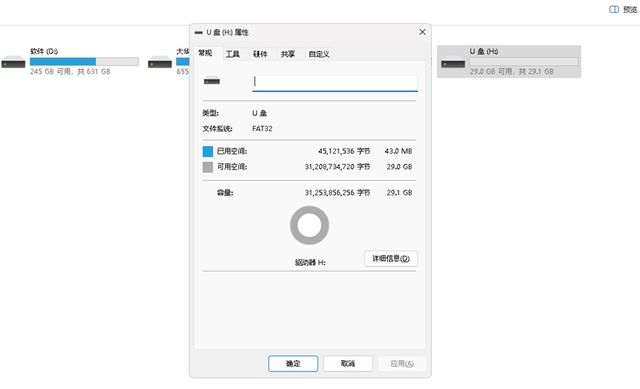640x389 pixels.
Task: Click the drive icon beside name field
Action: pyautogui.click(x=212, y=81)
